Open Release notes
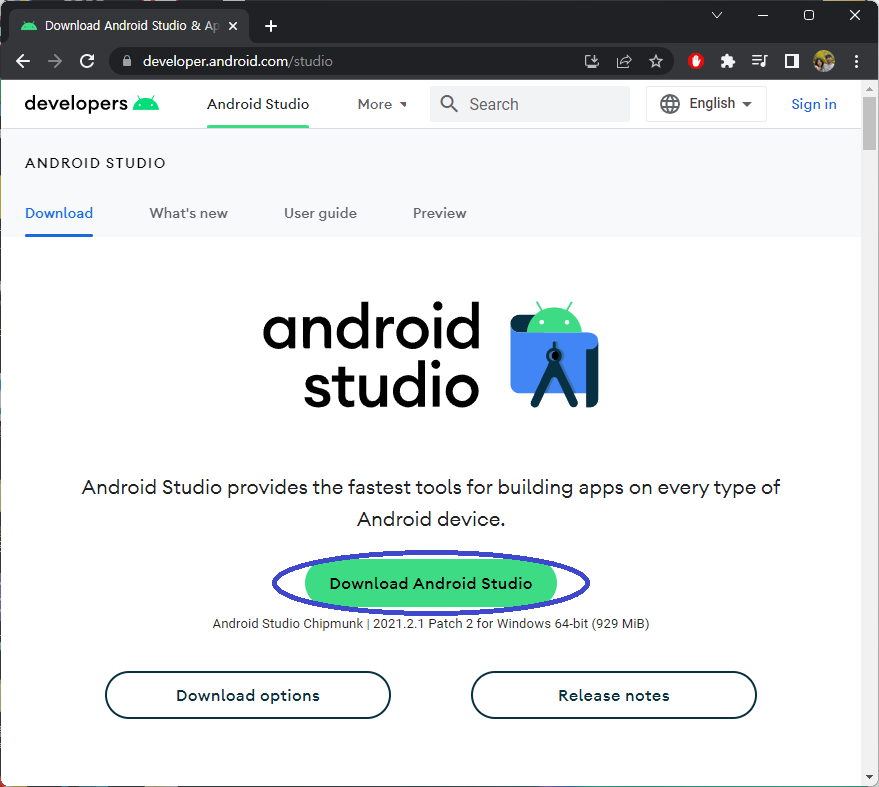 coord(614,695)
